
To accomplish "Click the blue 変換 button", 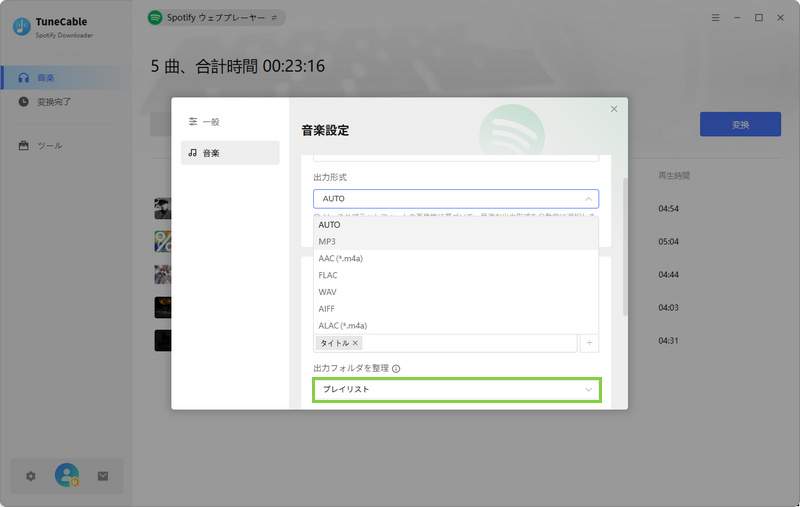I will tap(740, 124).
